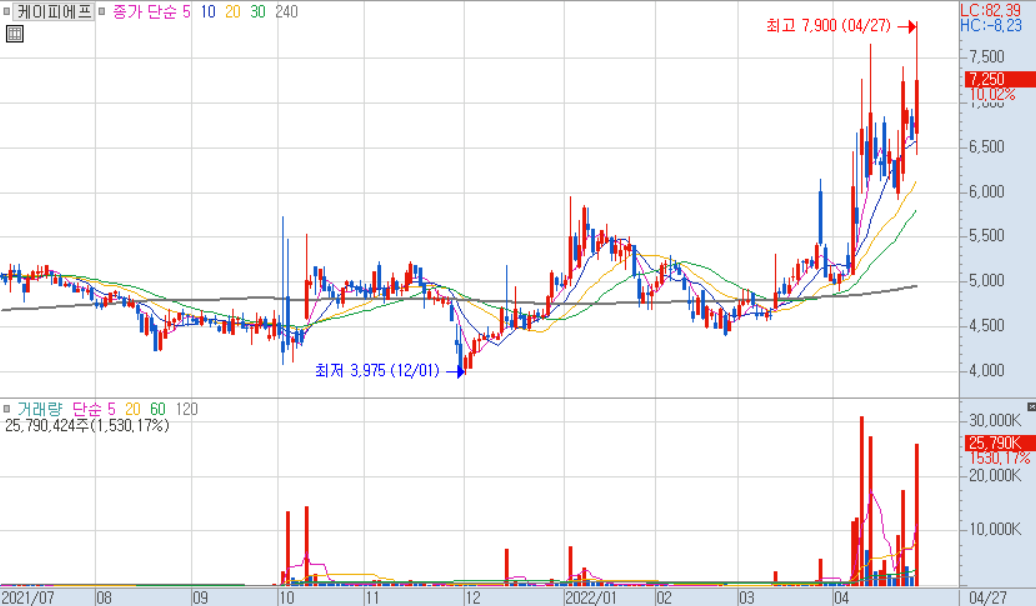Open the data table grid icon
The height and width of the screenshot is (606, 1036).
pos(15,34)
